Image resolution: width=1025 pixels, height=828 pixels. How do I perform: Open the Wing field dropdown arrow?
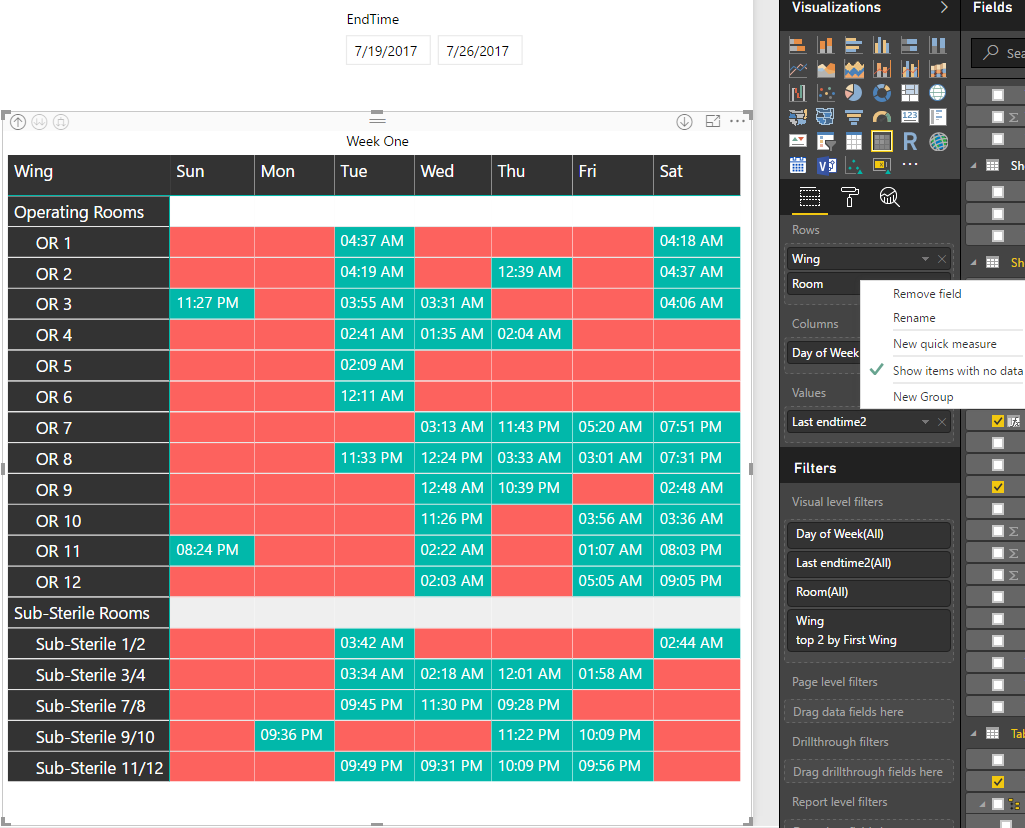point(925,259)
